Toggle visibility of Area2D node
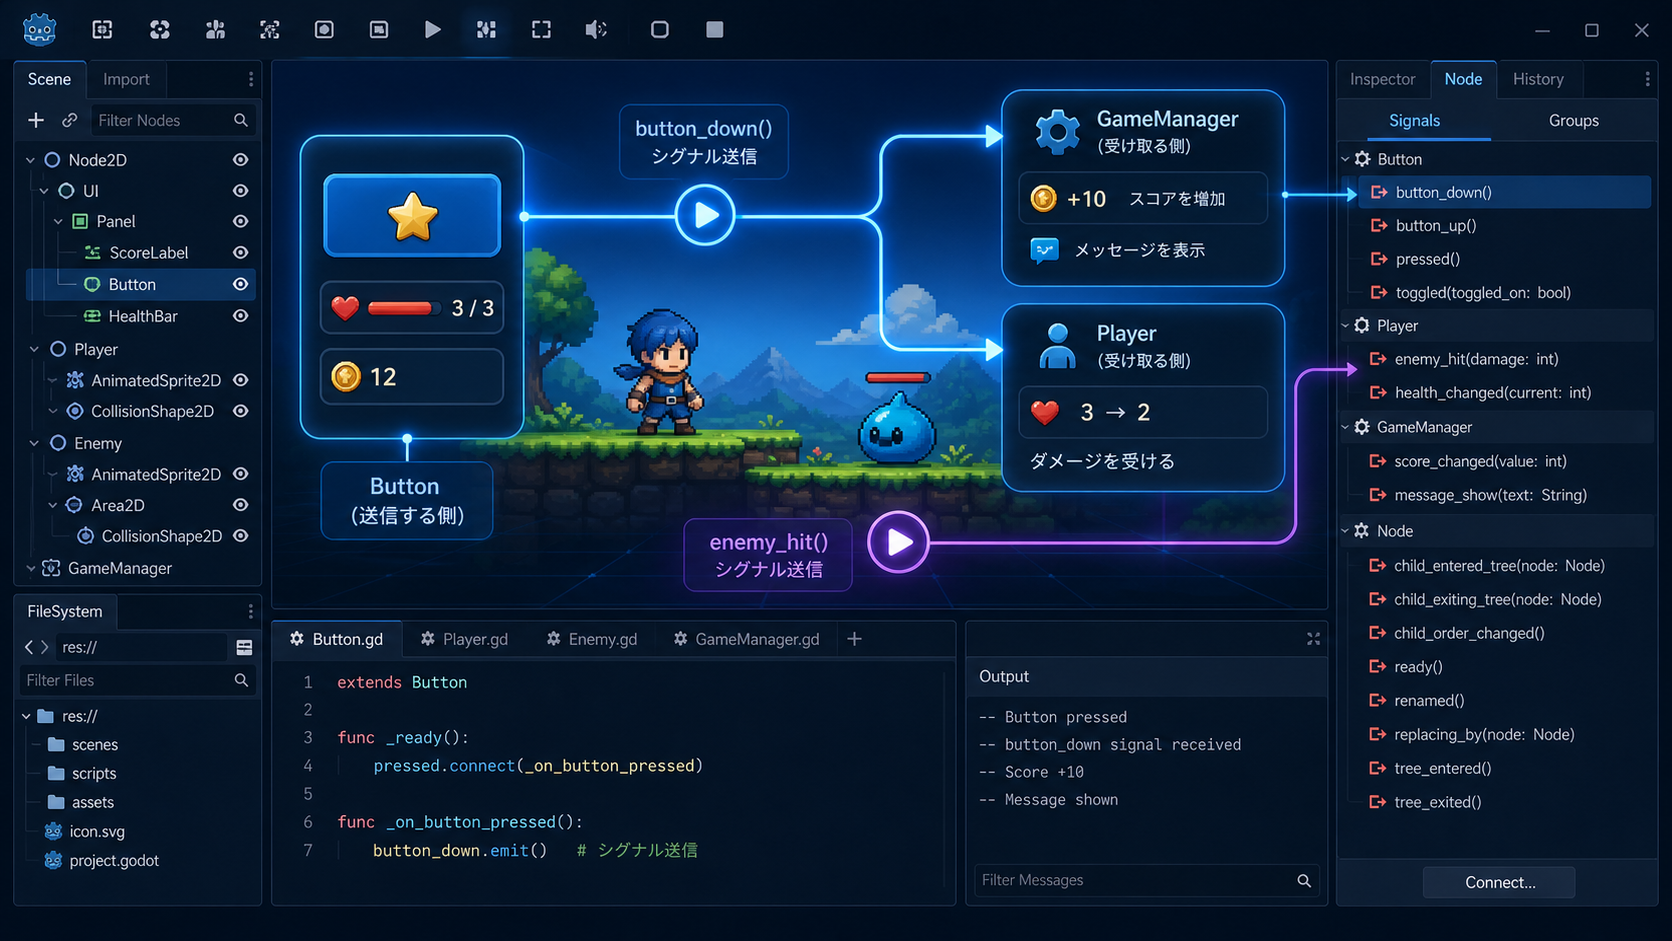The height and width of the screenshot is (941, 1672). pos(240,505)
